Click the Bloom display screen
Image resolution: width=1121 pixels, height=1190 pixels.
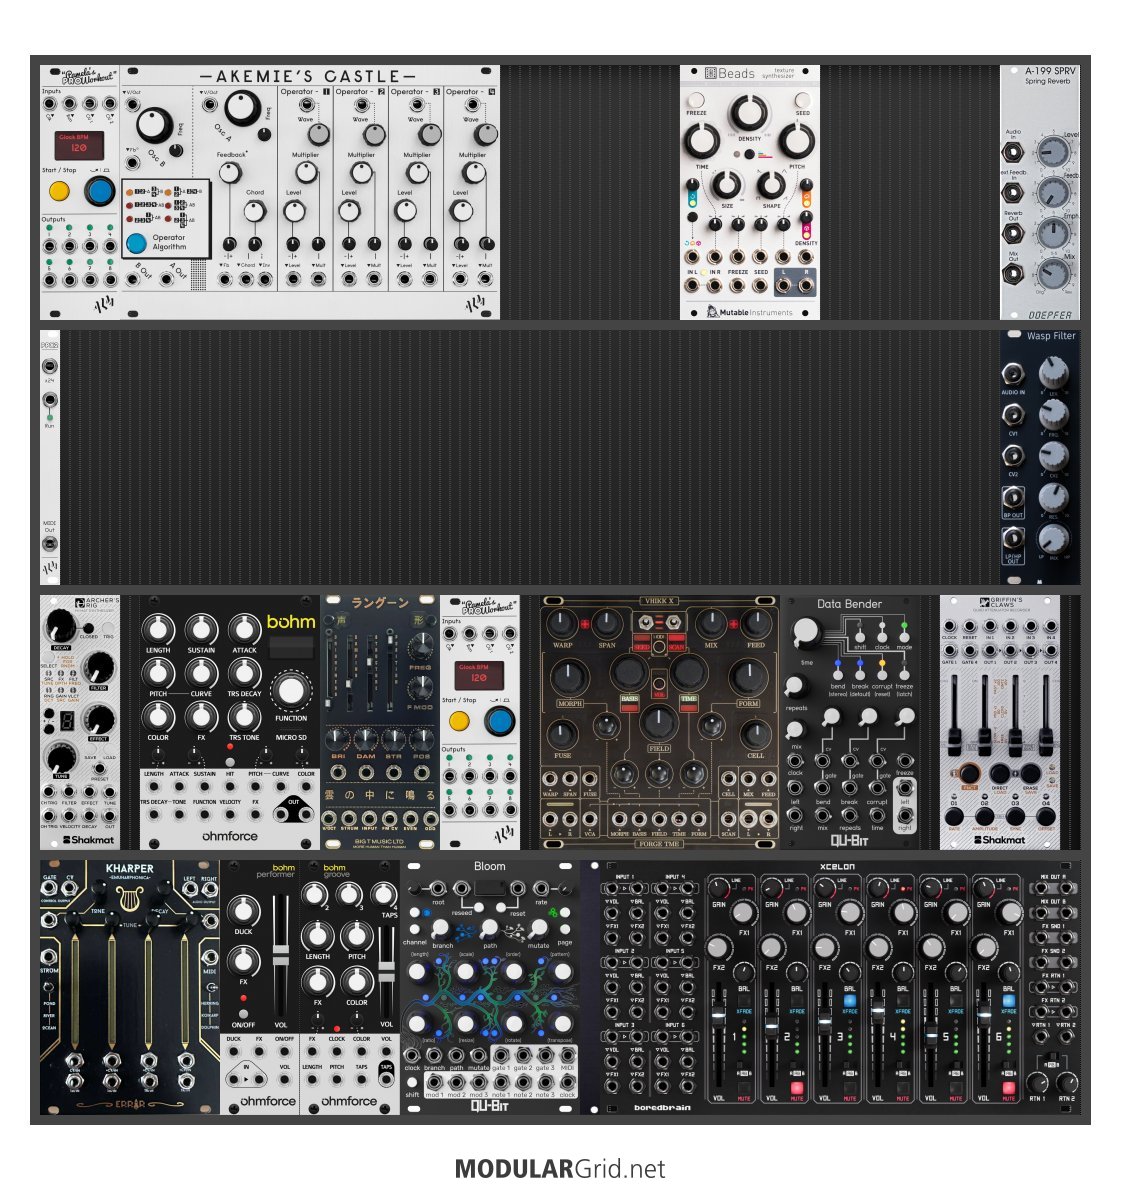click(x=489, y=887)
